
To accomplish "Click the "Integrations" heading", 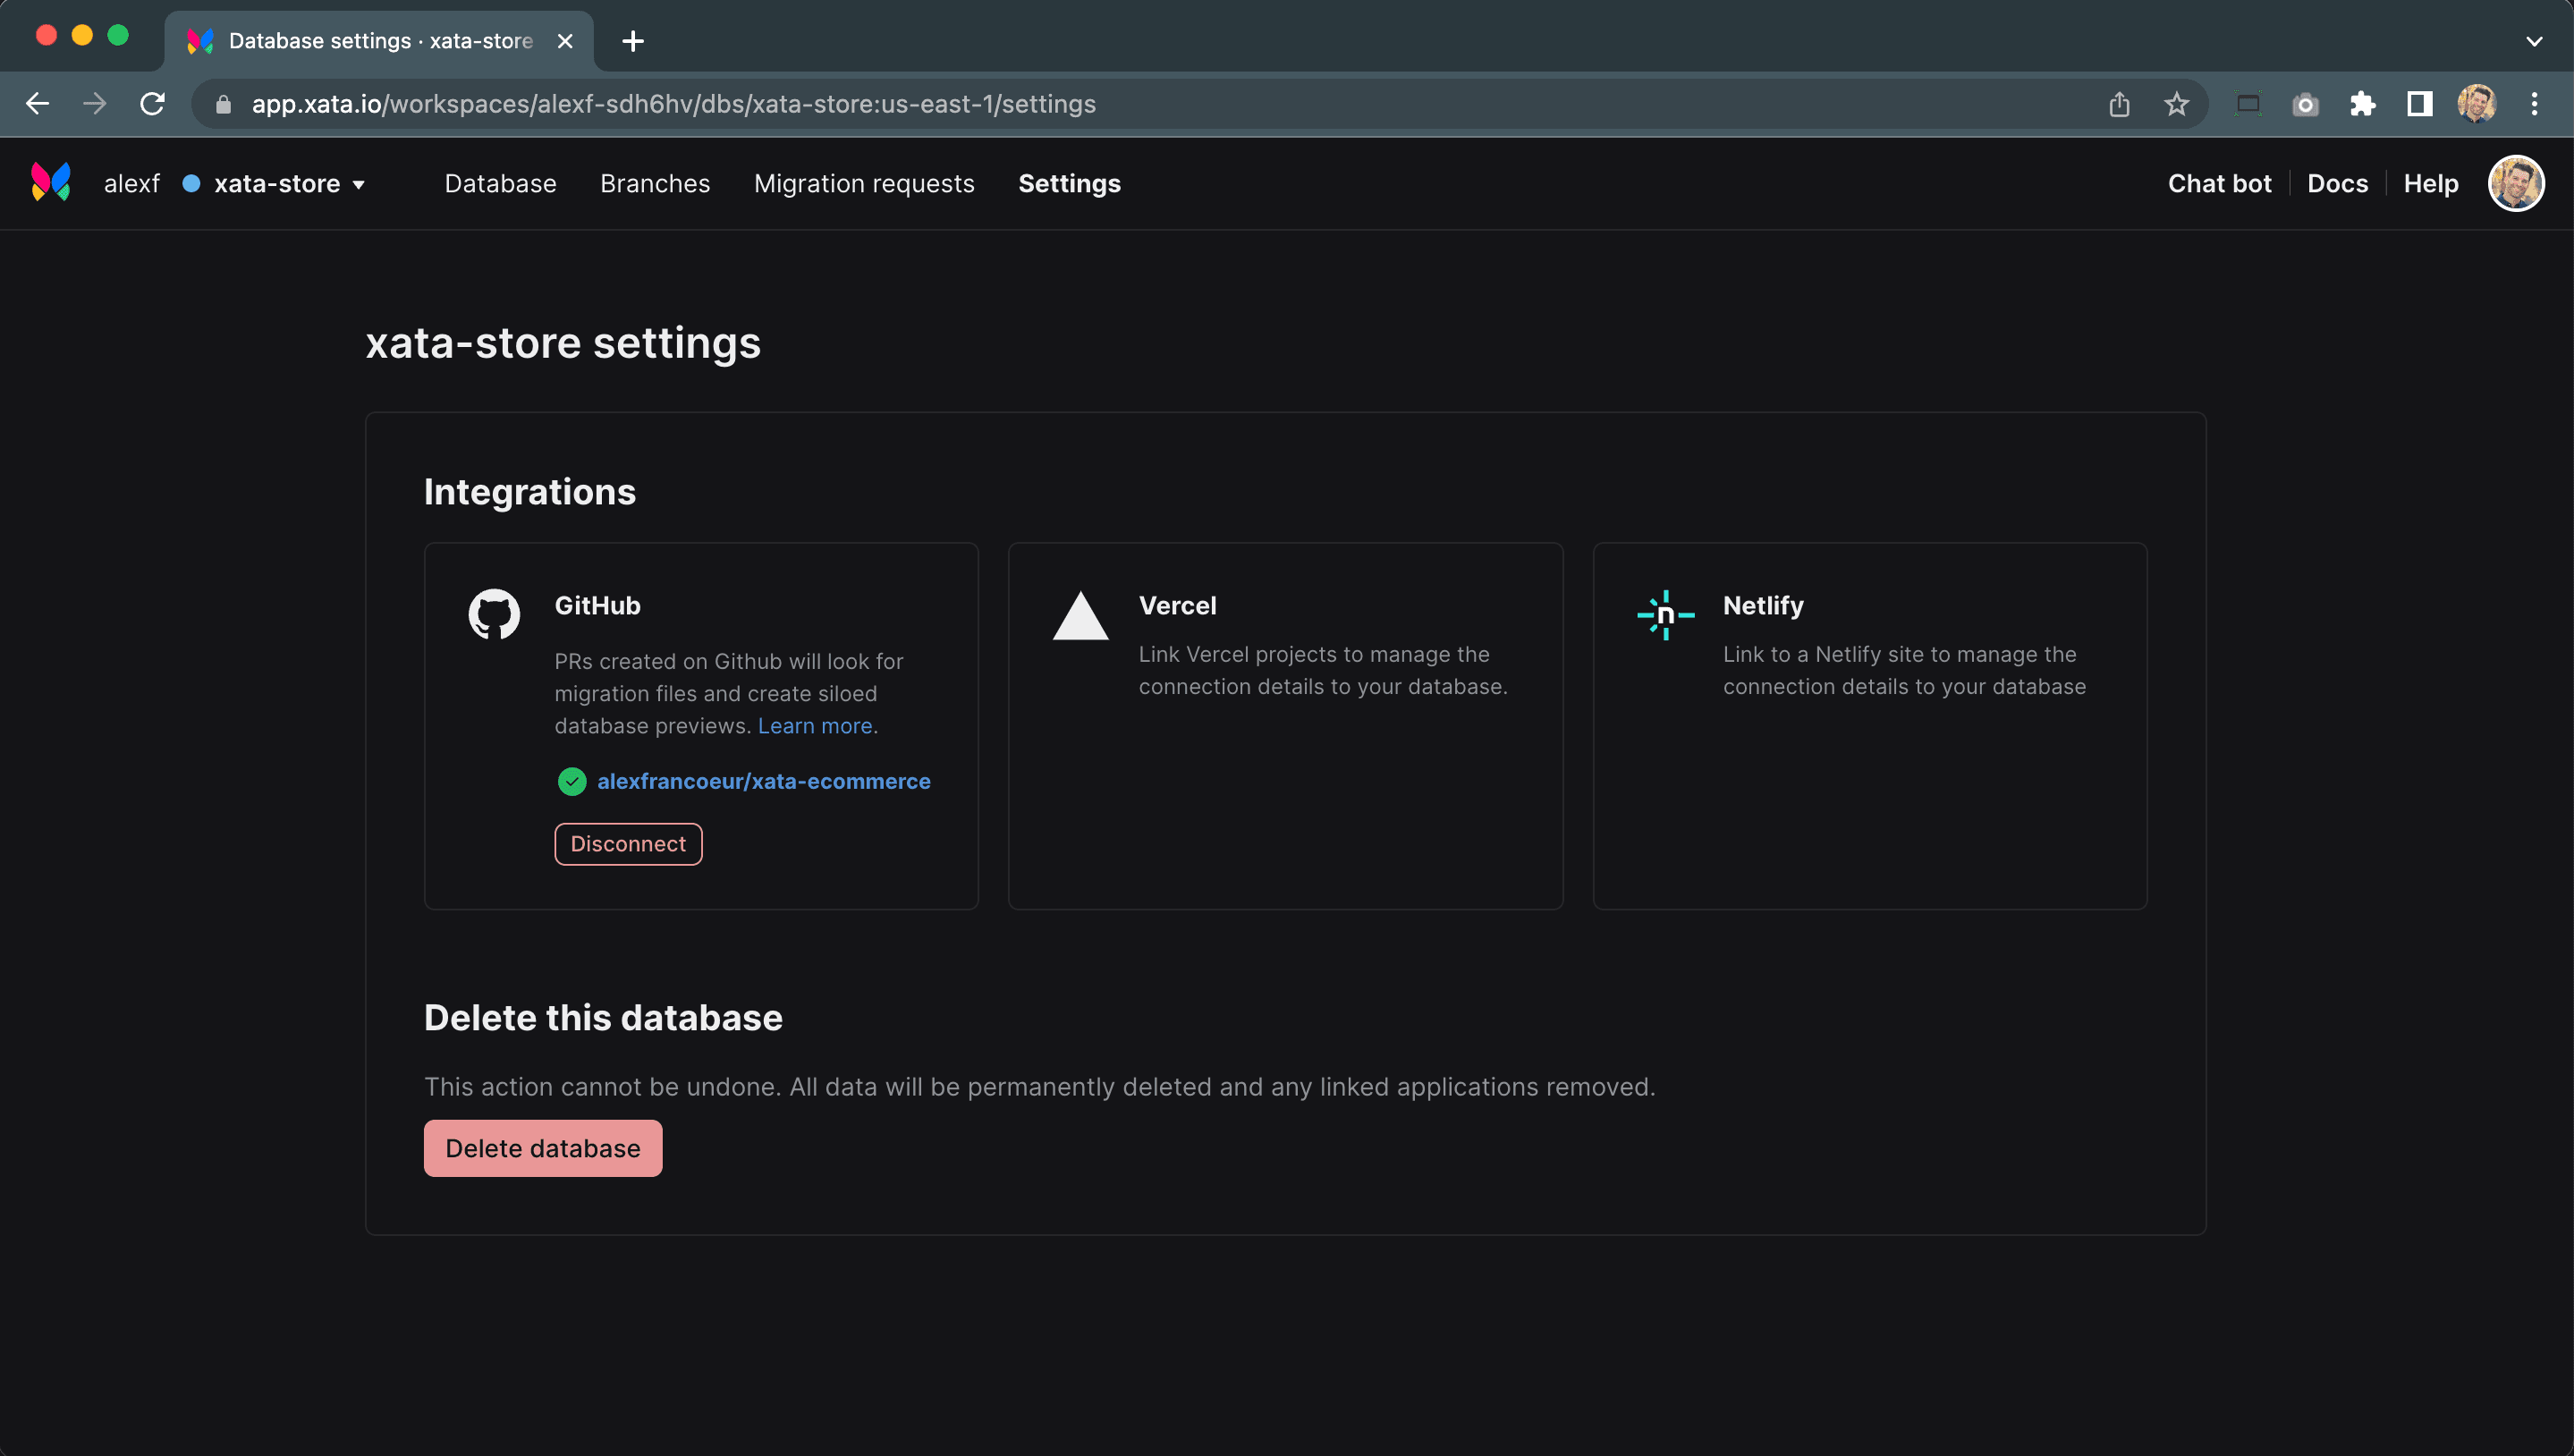I will click(530, 492).
